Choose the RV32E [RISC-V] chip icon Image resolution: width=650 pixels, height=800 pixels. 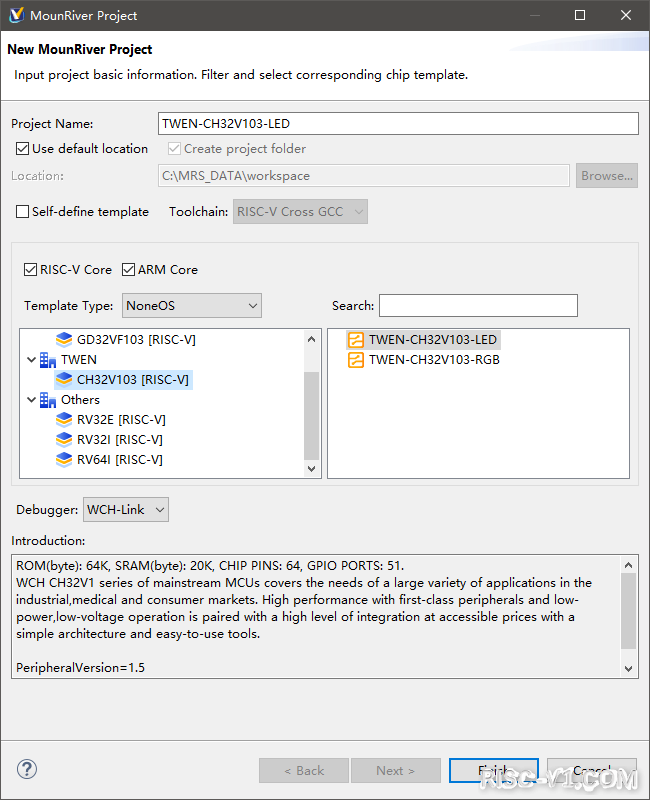click(x=64, y=419)
